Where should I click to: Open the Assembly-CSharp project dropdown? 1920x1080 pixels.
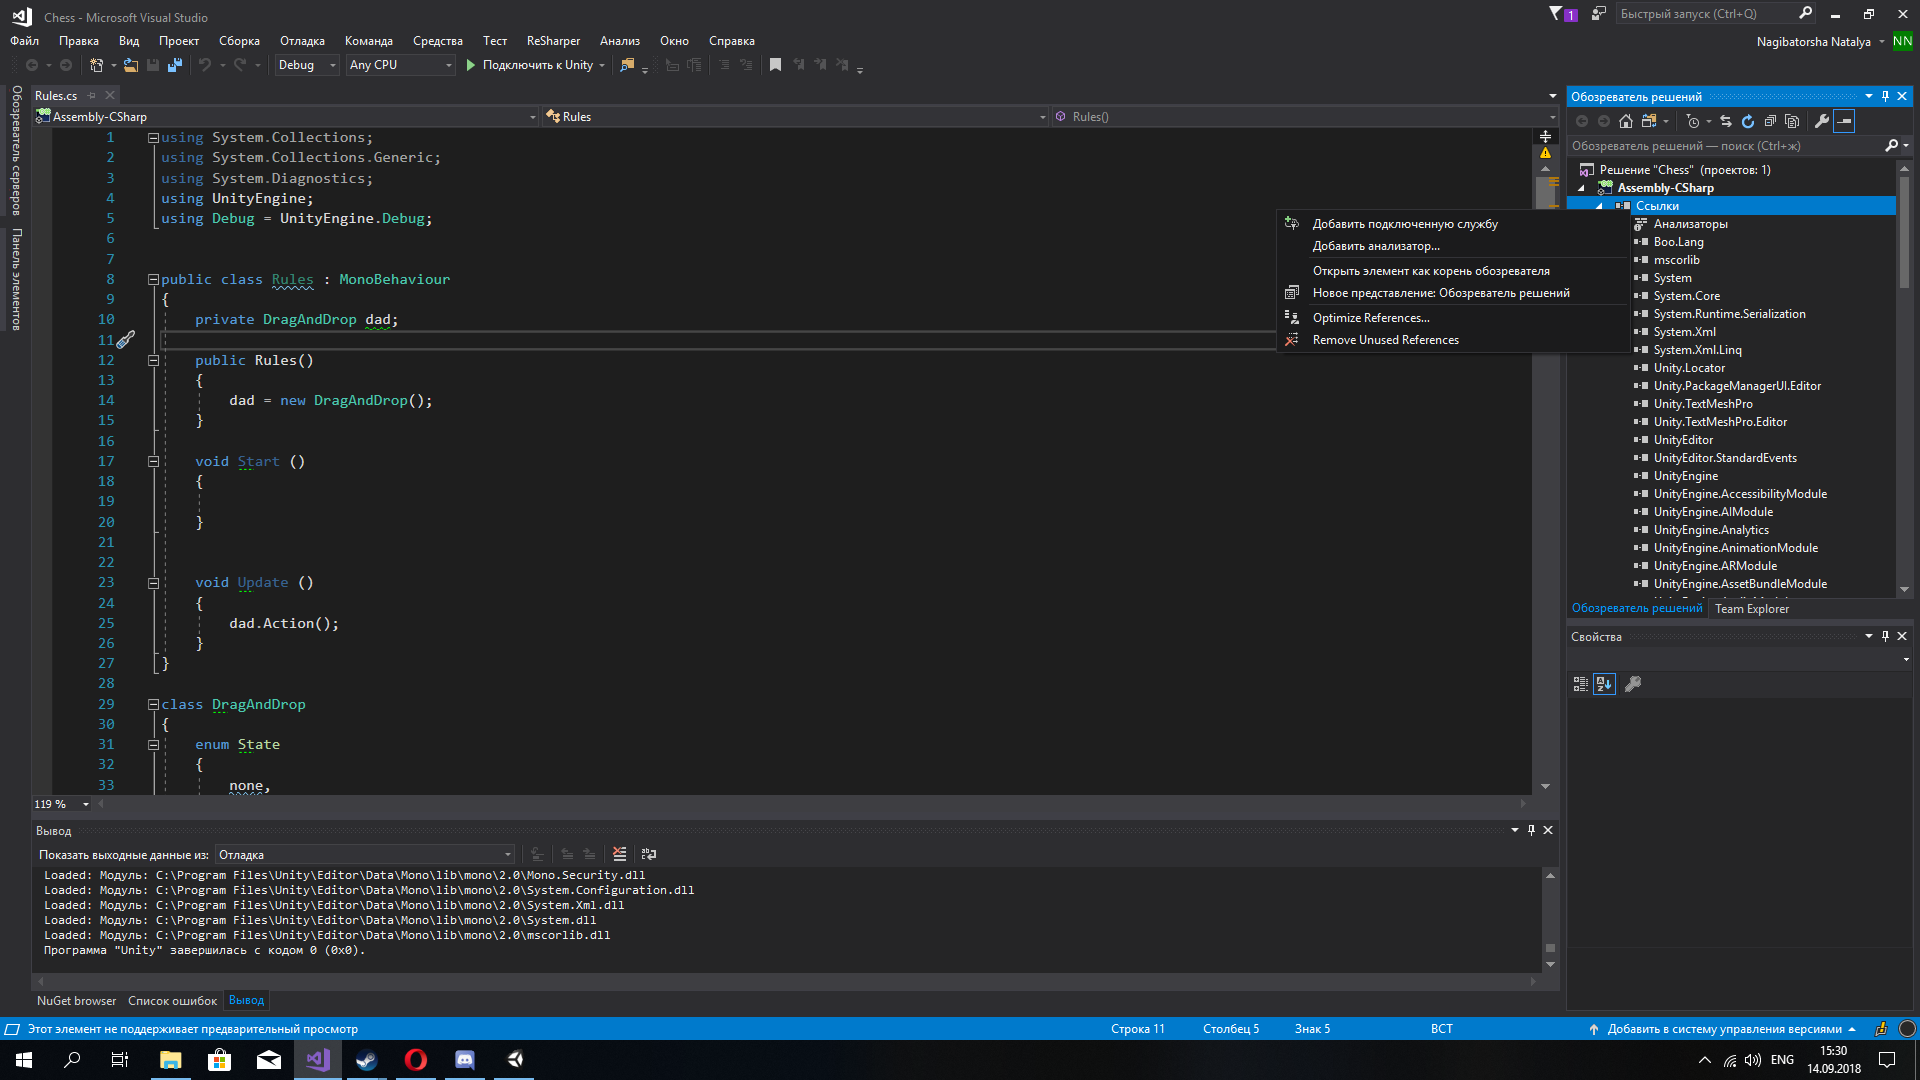[x=286, y=117]
